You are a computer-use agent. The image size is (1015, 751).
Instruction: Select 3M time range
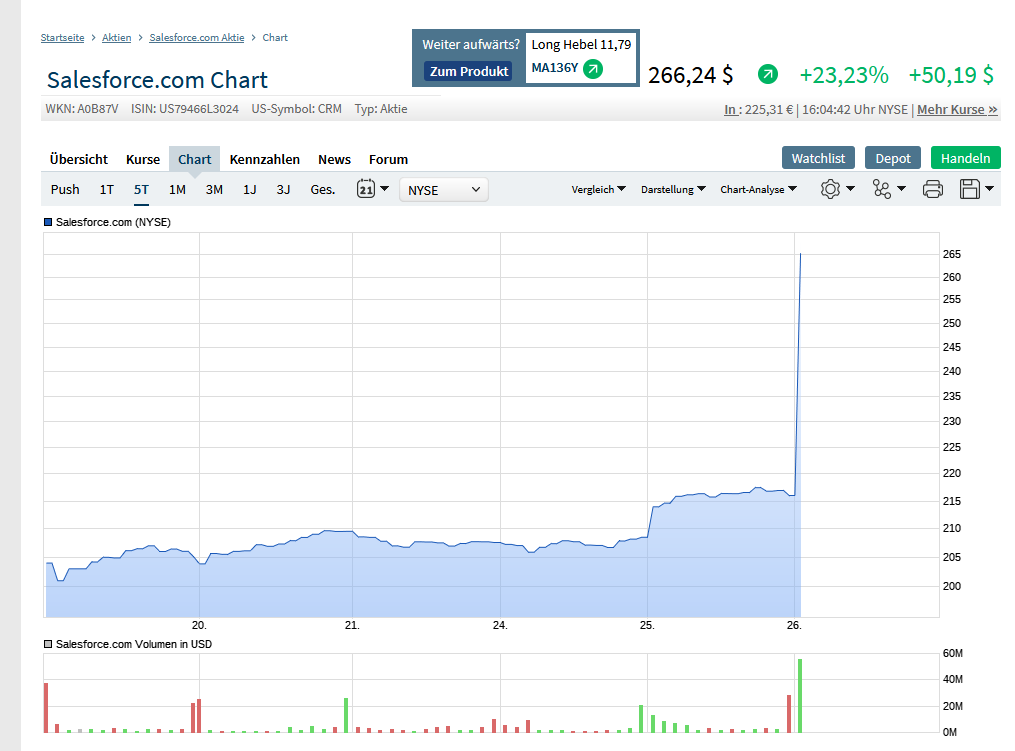coord(214,190)
